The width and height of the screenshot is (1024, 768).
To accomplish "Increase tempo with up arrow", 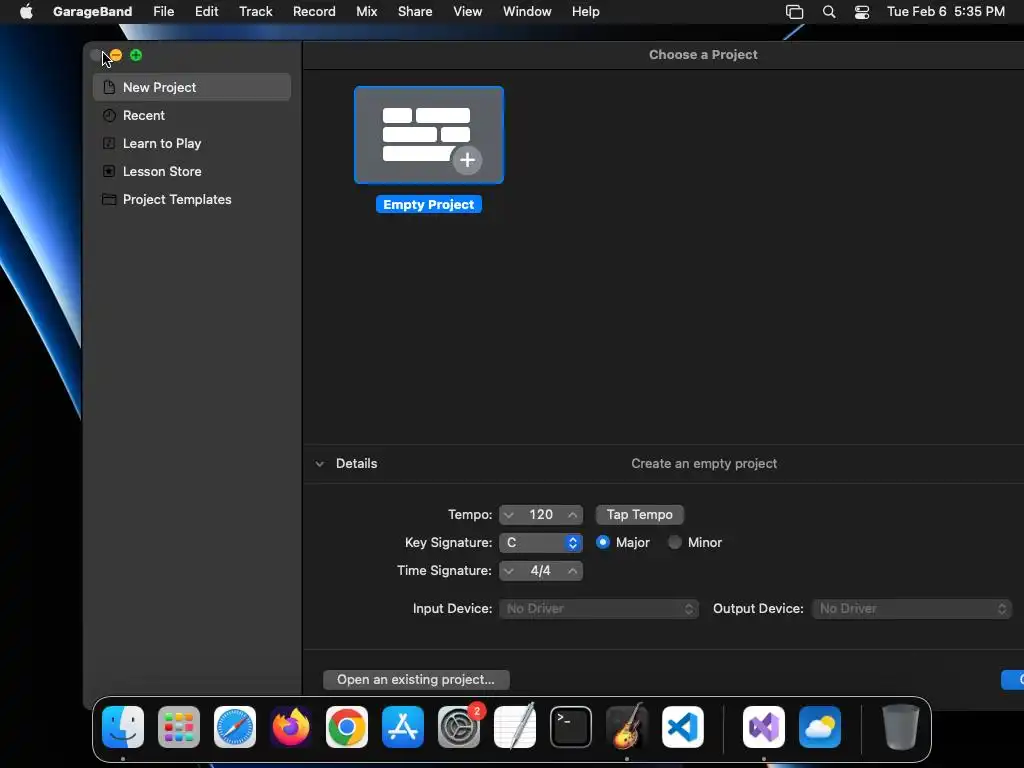I will pyautogui.click(x=572, y=515).
